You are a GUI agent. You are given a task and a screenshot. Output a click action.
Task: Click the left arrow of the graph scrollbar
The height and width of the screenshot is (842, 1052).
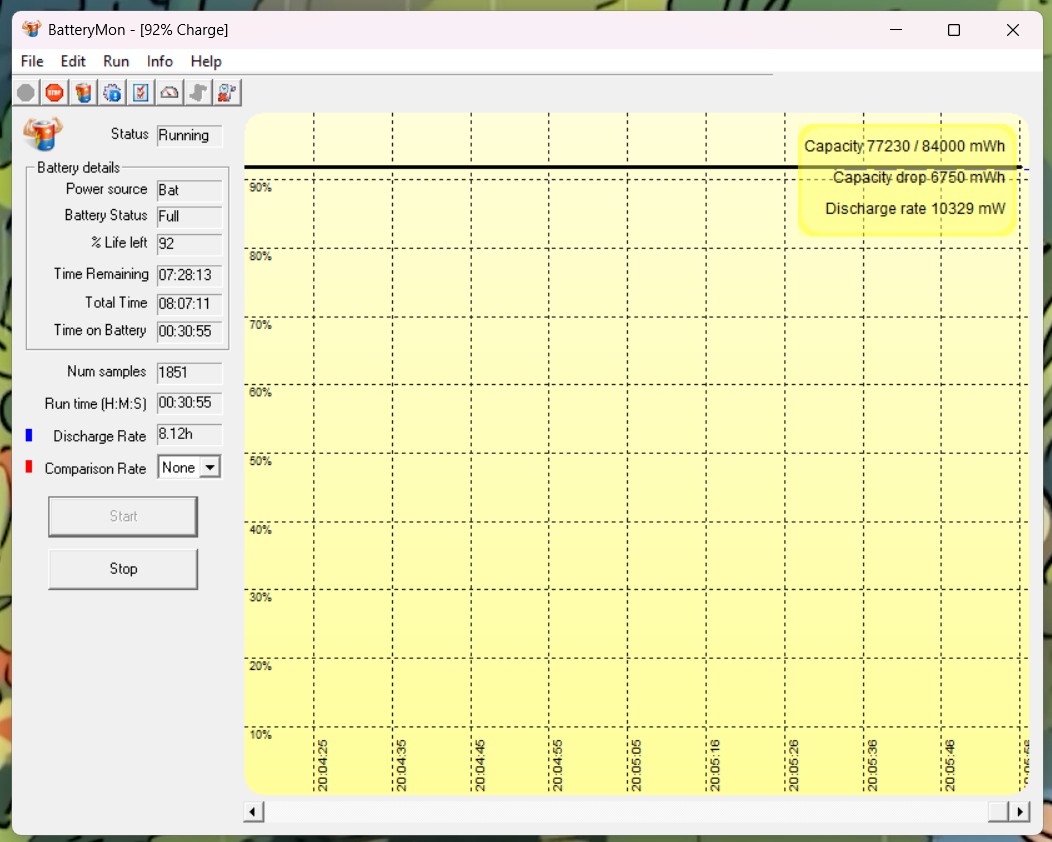(254, 812)
